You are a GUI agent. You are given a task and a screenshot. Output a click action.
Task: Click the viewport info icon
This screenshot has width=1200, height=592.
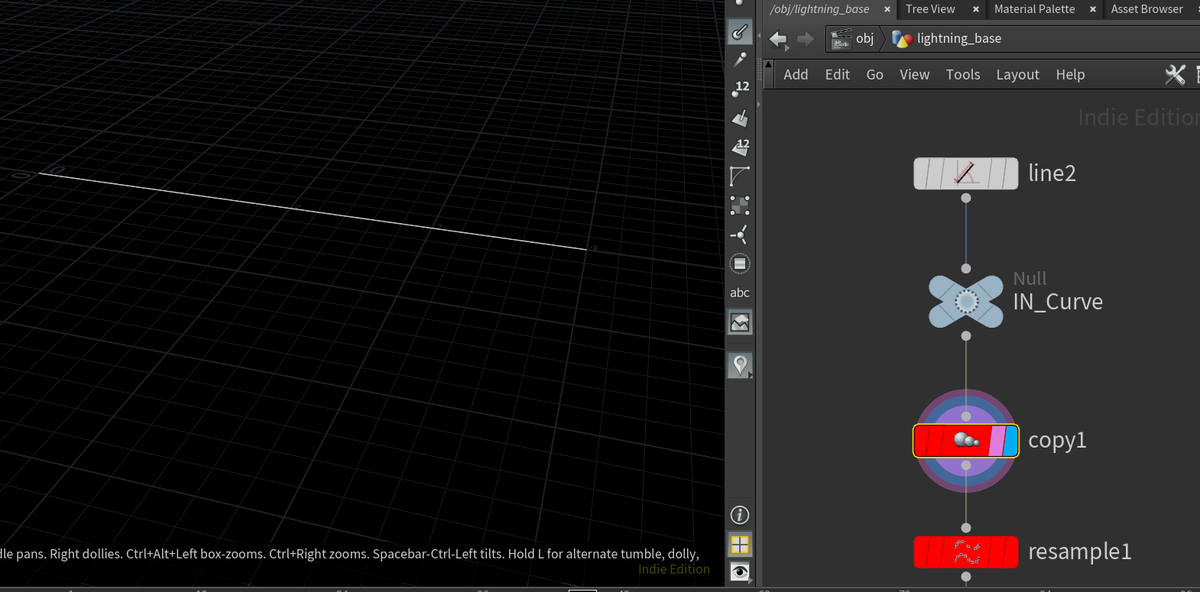coord(740,515)
